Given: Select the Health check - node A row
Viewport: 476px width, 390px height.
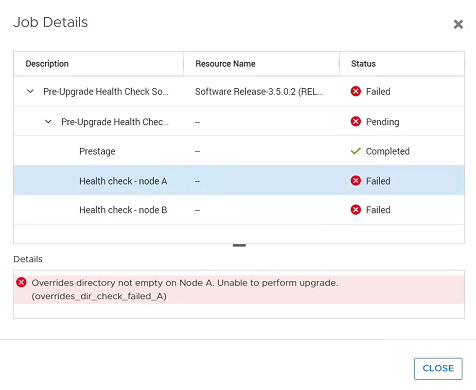Looking at the screenshot, I should click(x=239, y=180).
